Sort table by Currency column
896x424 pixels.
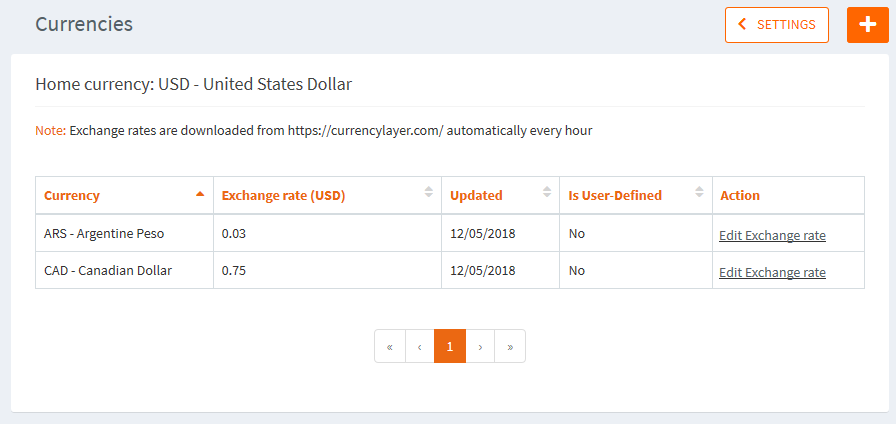[124, 195]
